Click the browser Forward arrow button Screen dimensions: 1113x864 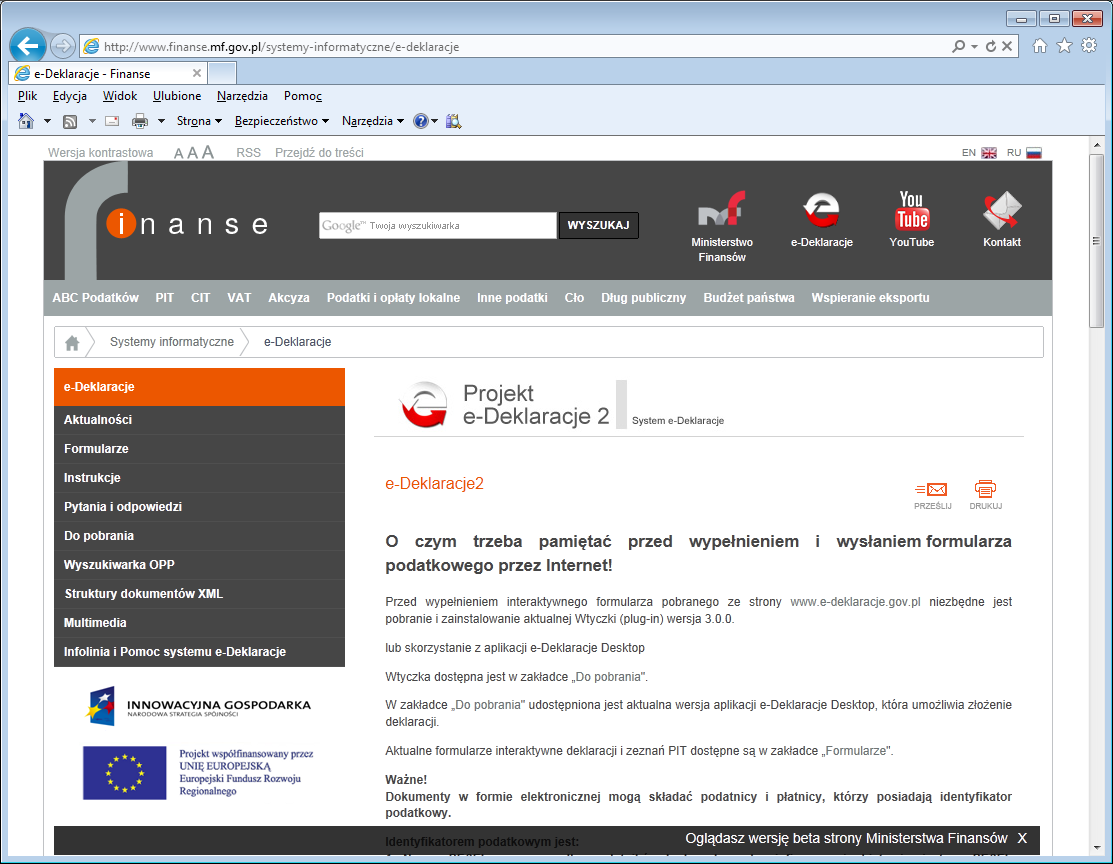(62, 46)
